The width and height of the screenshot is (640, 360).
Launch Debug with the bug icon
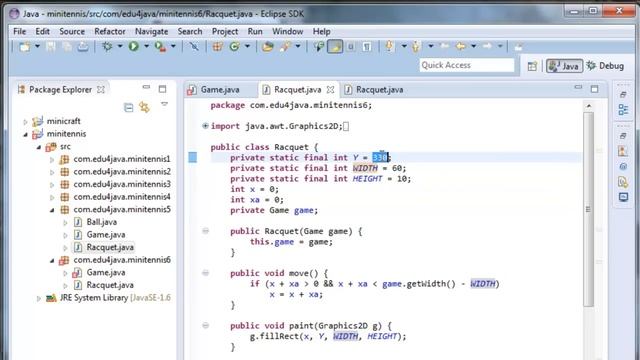click(x=107, y=47)
